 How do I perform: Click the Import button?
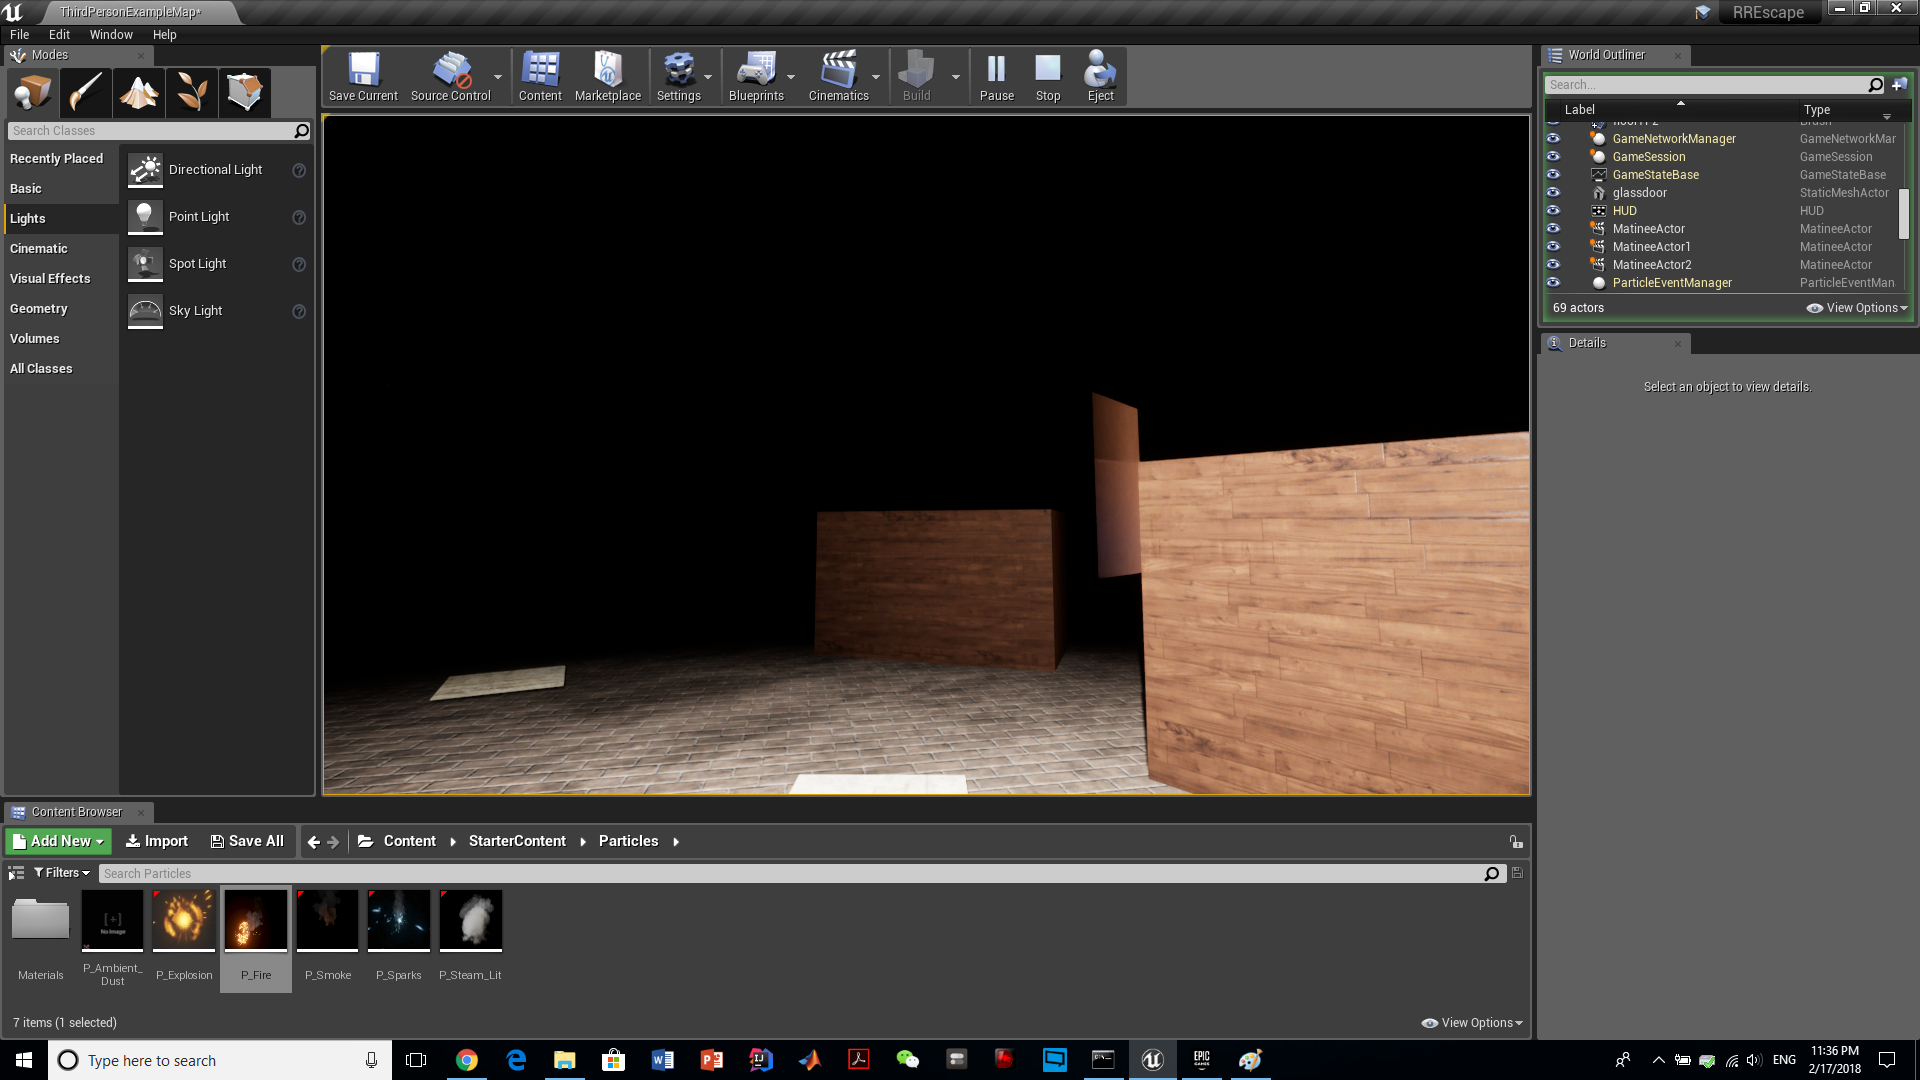pyautogui.click(x=157, y=841)
